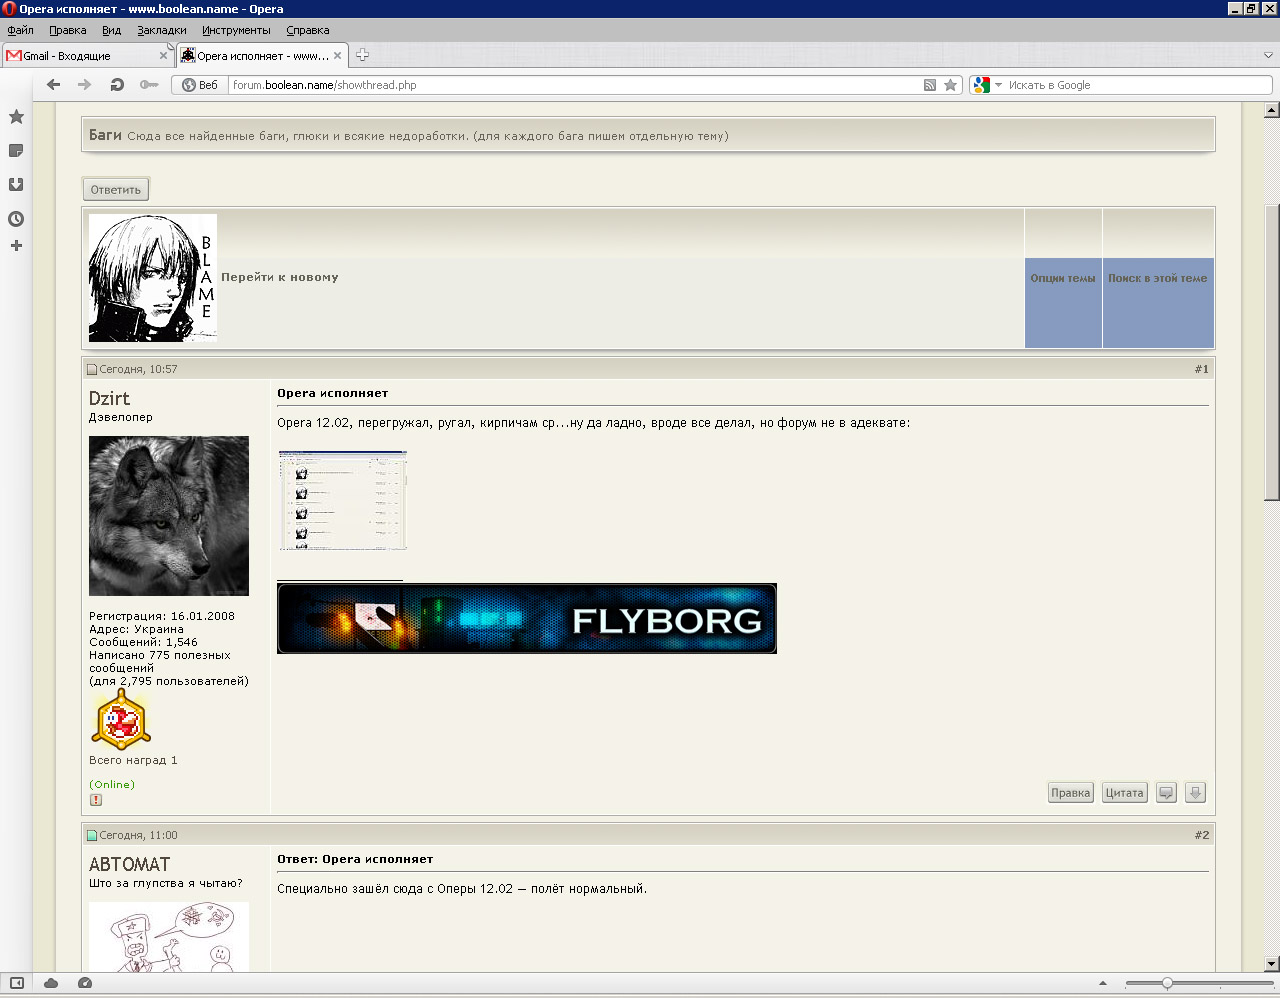Reload the current page
Screen dimensions: 1280x998
pos(117,85)
